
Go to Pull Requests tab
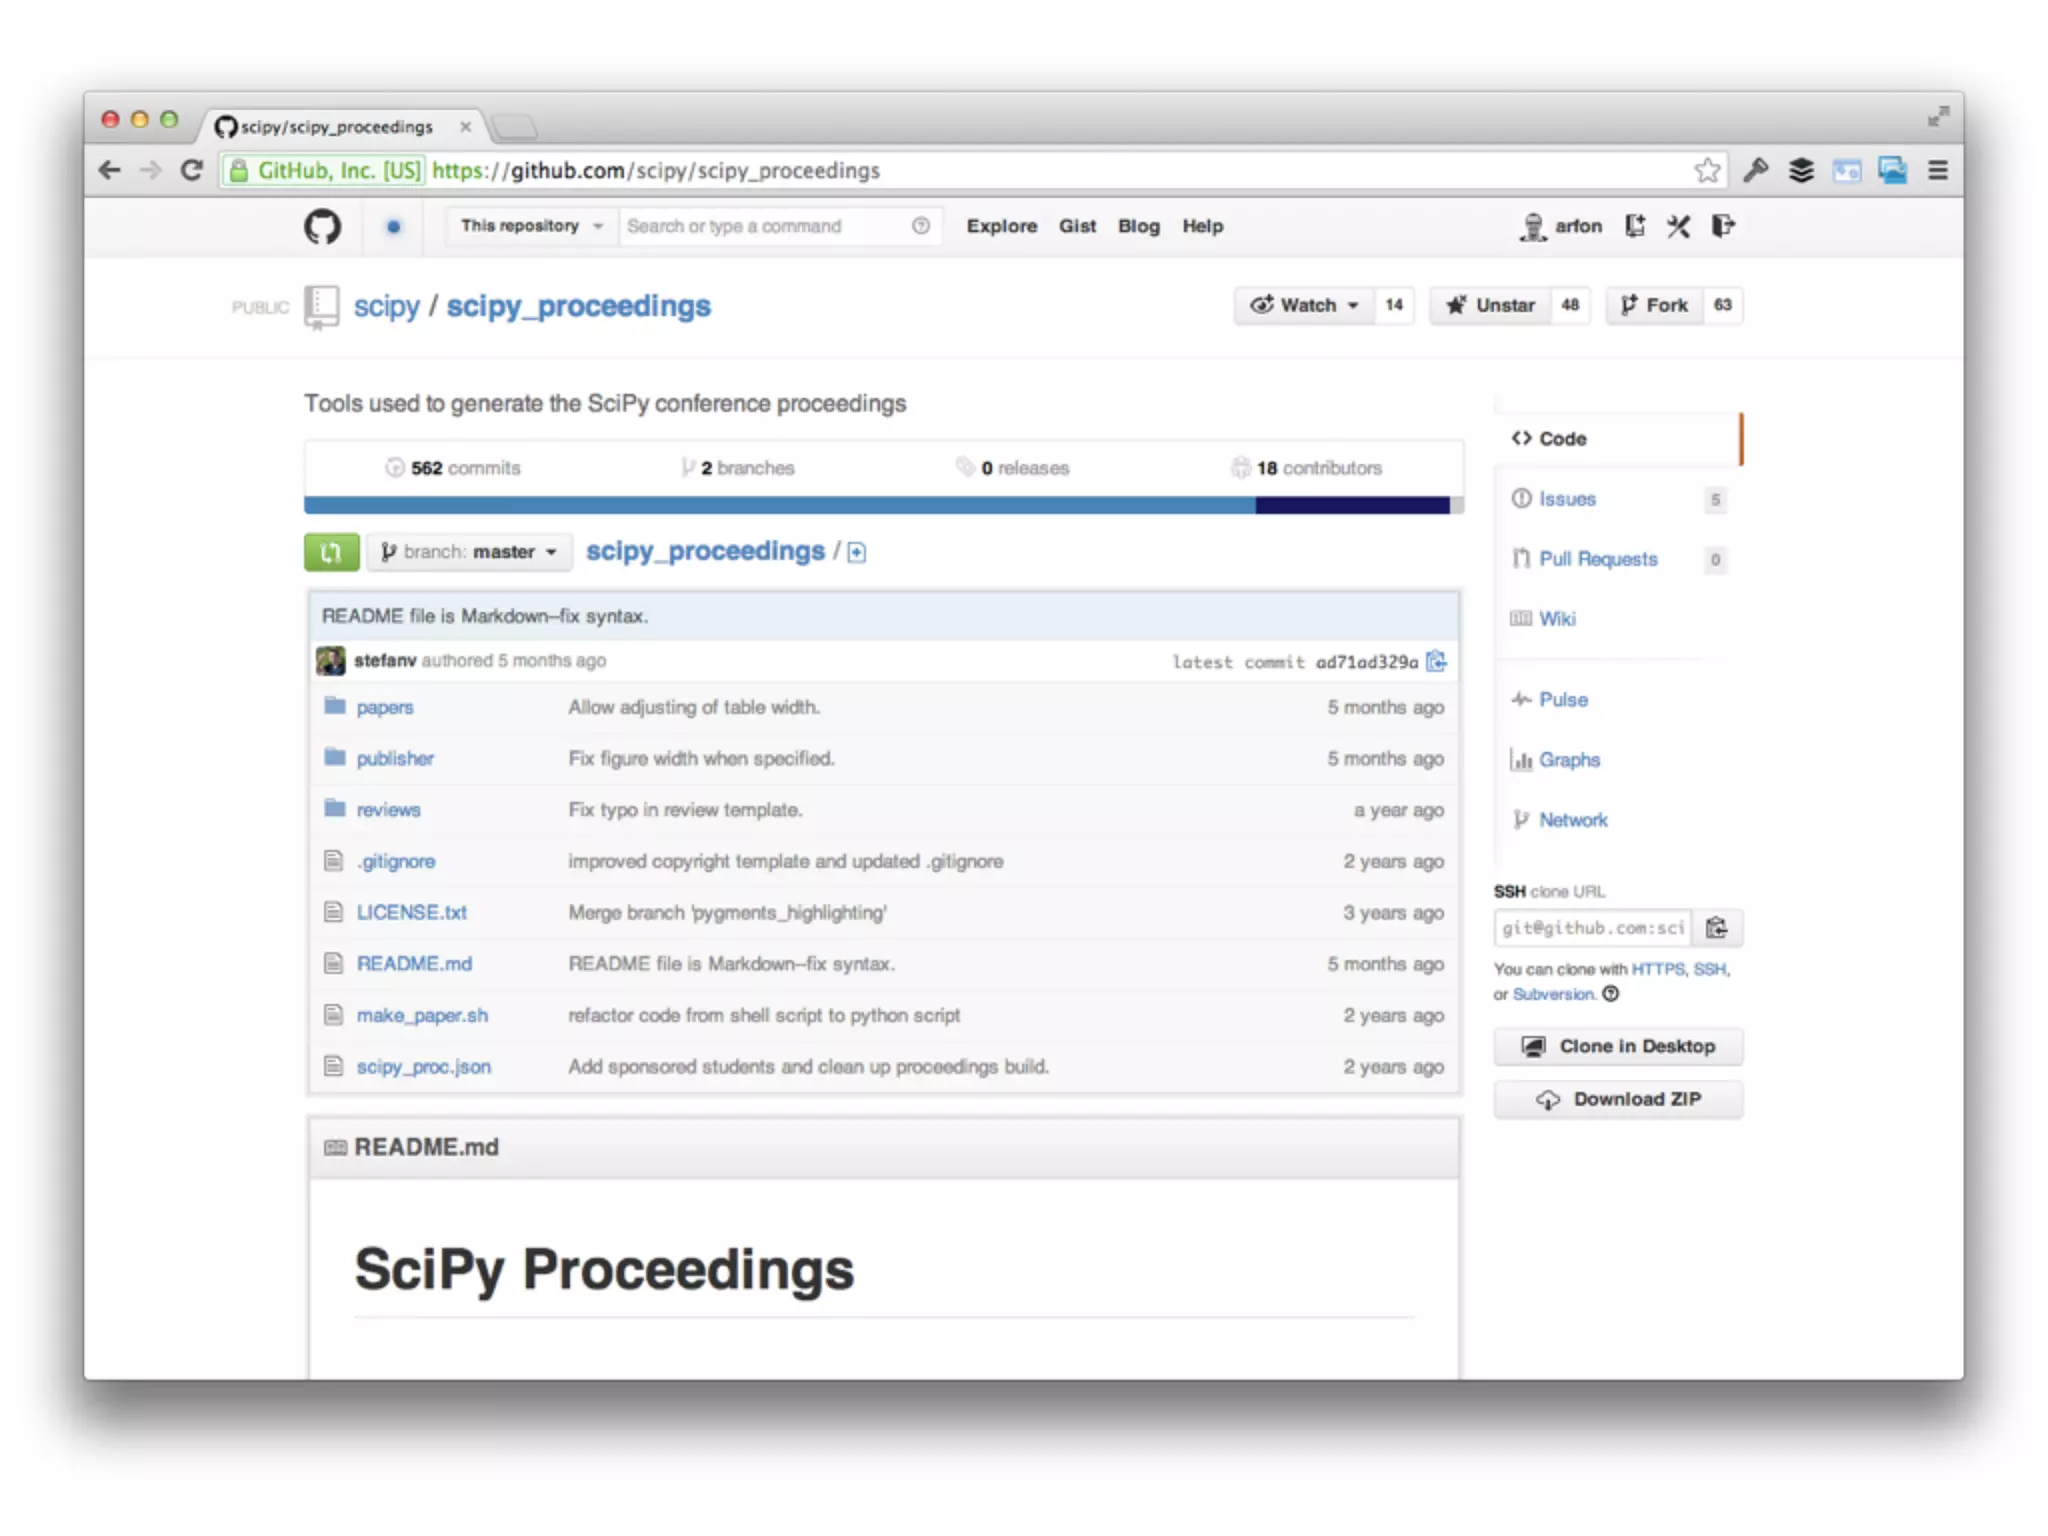[x=1597, y=559]
